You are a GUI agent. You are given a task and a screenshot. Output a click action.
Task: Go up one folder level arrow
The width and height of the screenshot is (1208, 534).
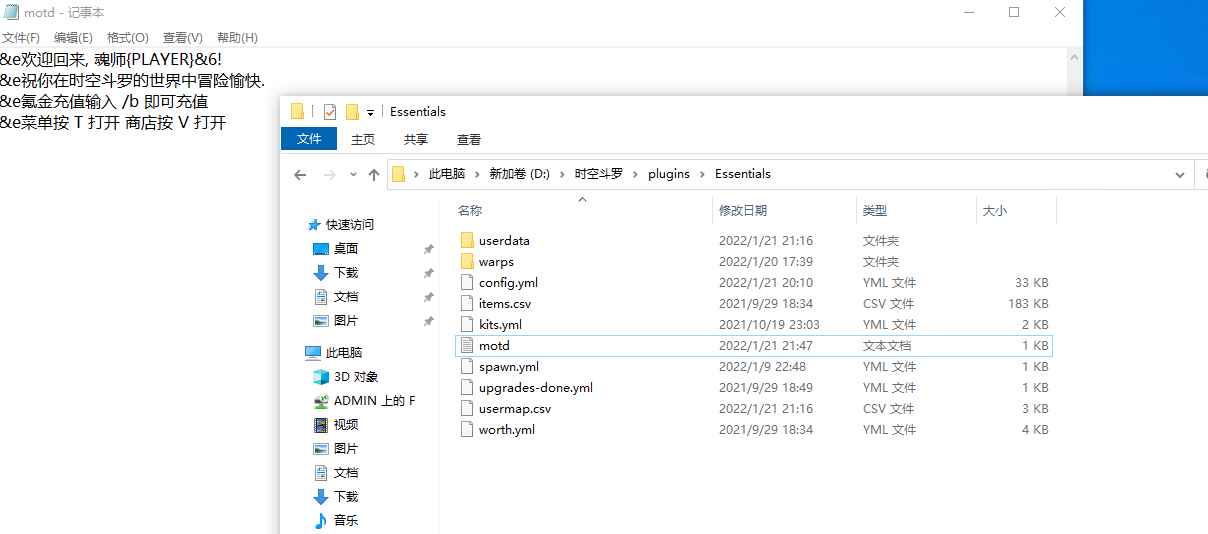click(374, 174)
